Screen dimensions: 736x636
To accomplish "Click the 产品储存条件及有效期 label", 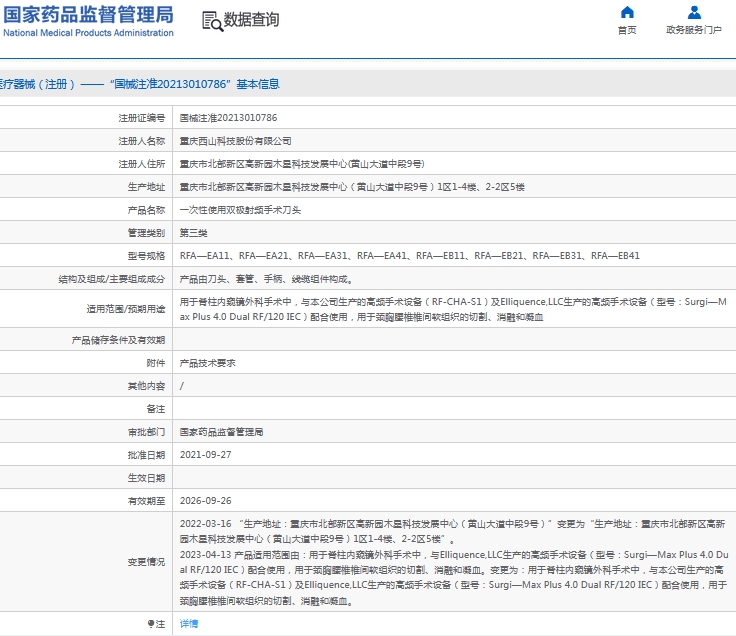I will 118,340.
